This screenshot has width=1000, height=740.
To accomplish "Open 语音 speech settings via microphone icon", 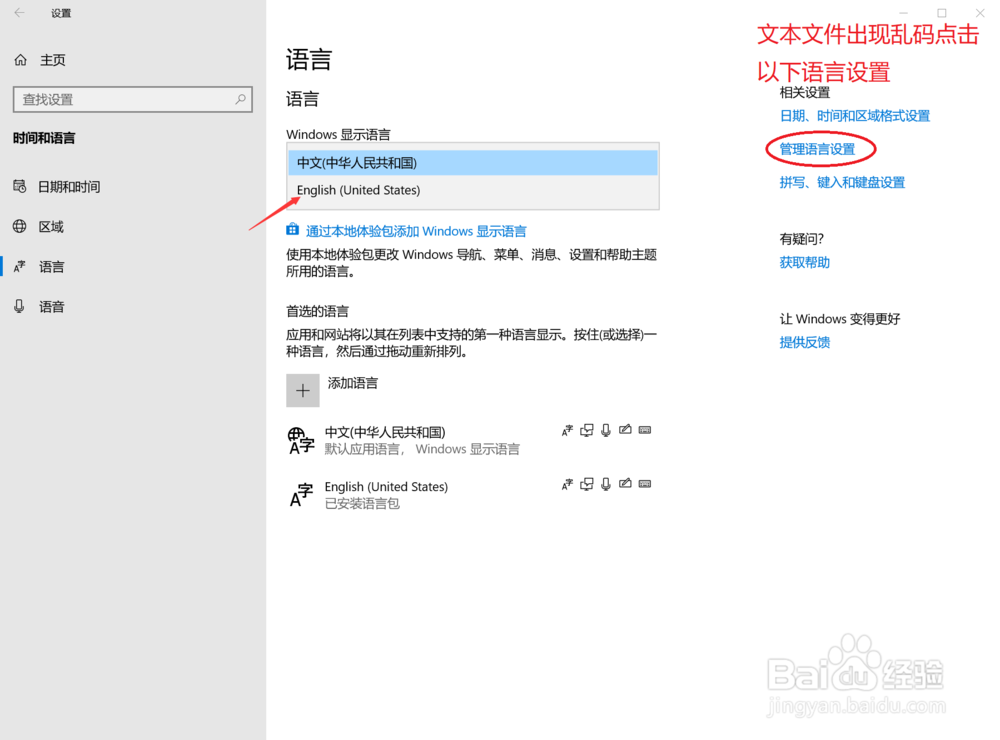I will coord(22,306).
